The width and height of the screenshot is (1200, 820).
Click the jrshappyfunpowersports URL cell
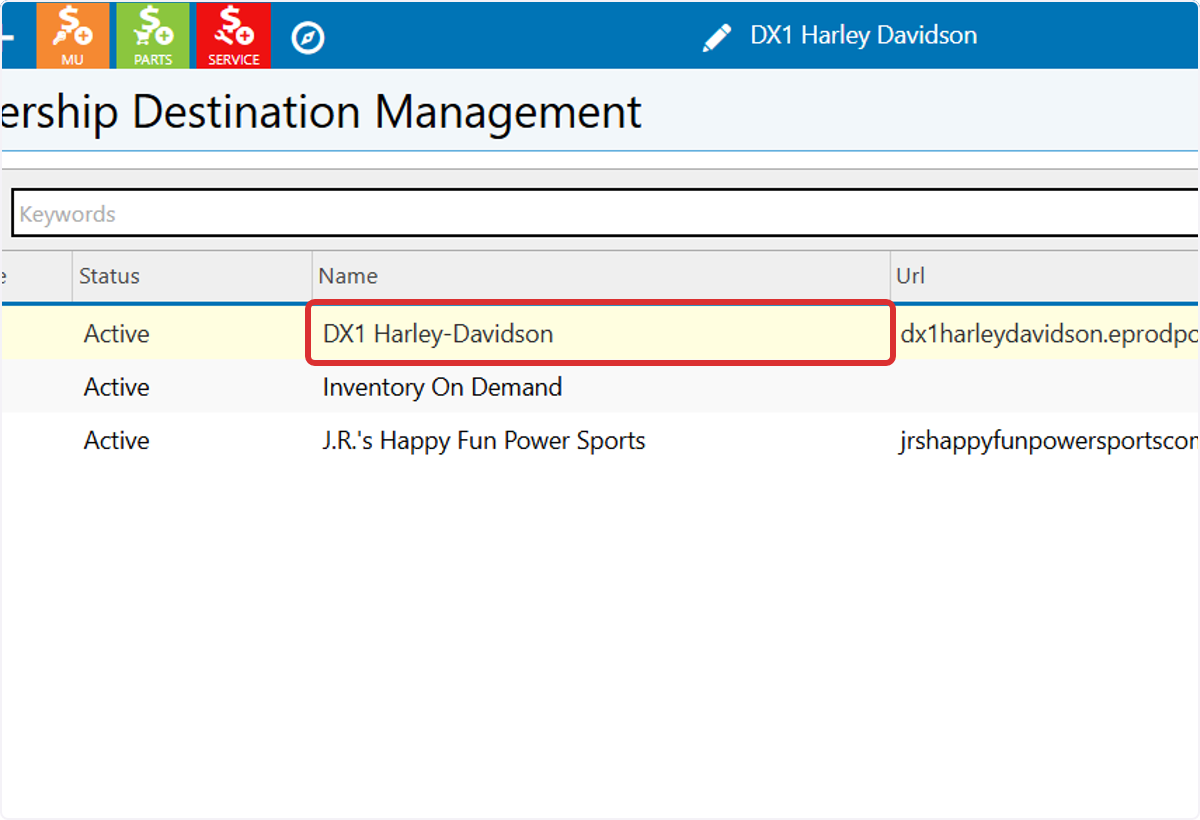pyautogui.click(x=1049, y=441)
